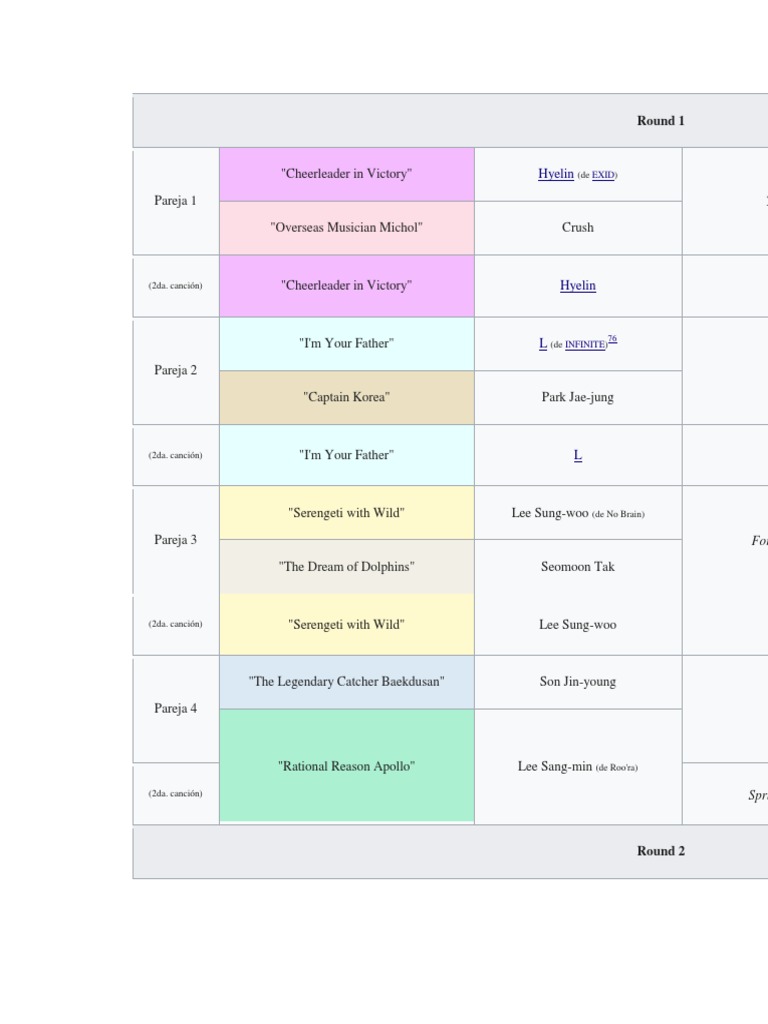This screenshot has height=1024, width=768.
Task: Click the Crush singer cell
Action: (577, 228)
